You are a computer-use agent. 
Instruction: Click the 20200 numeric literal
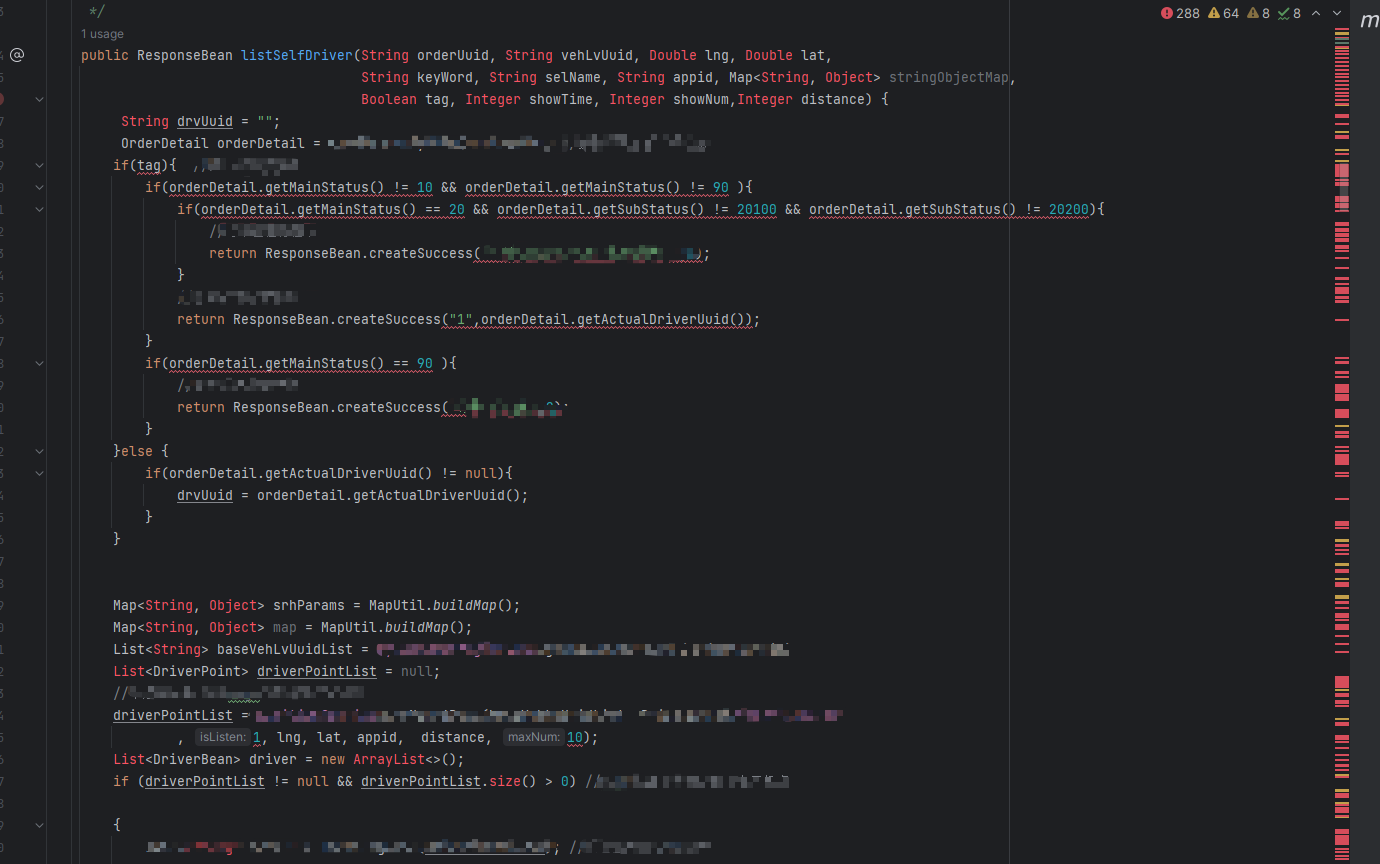[1069, 209]
